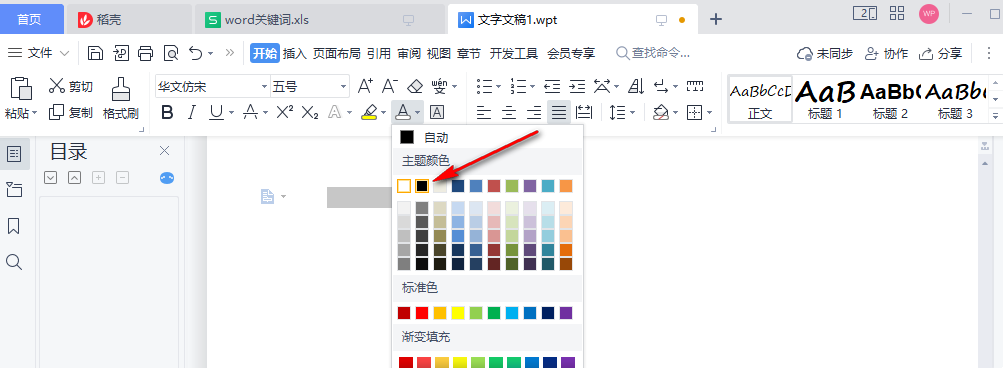Image resolution: width=1003 pixels, height=368 pixels.
Task: Choose 自动 (Automatic) font color
Action: pos(487,137)
